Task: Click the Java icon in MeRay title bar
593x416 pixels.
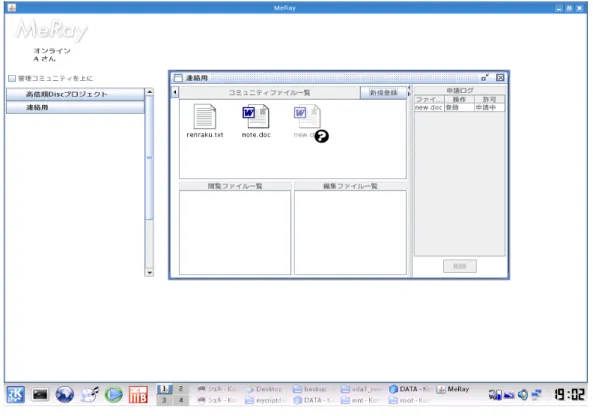Action: click(12, 8)
